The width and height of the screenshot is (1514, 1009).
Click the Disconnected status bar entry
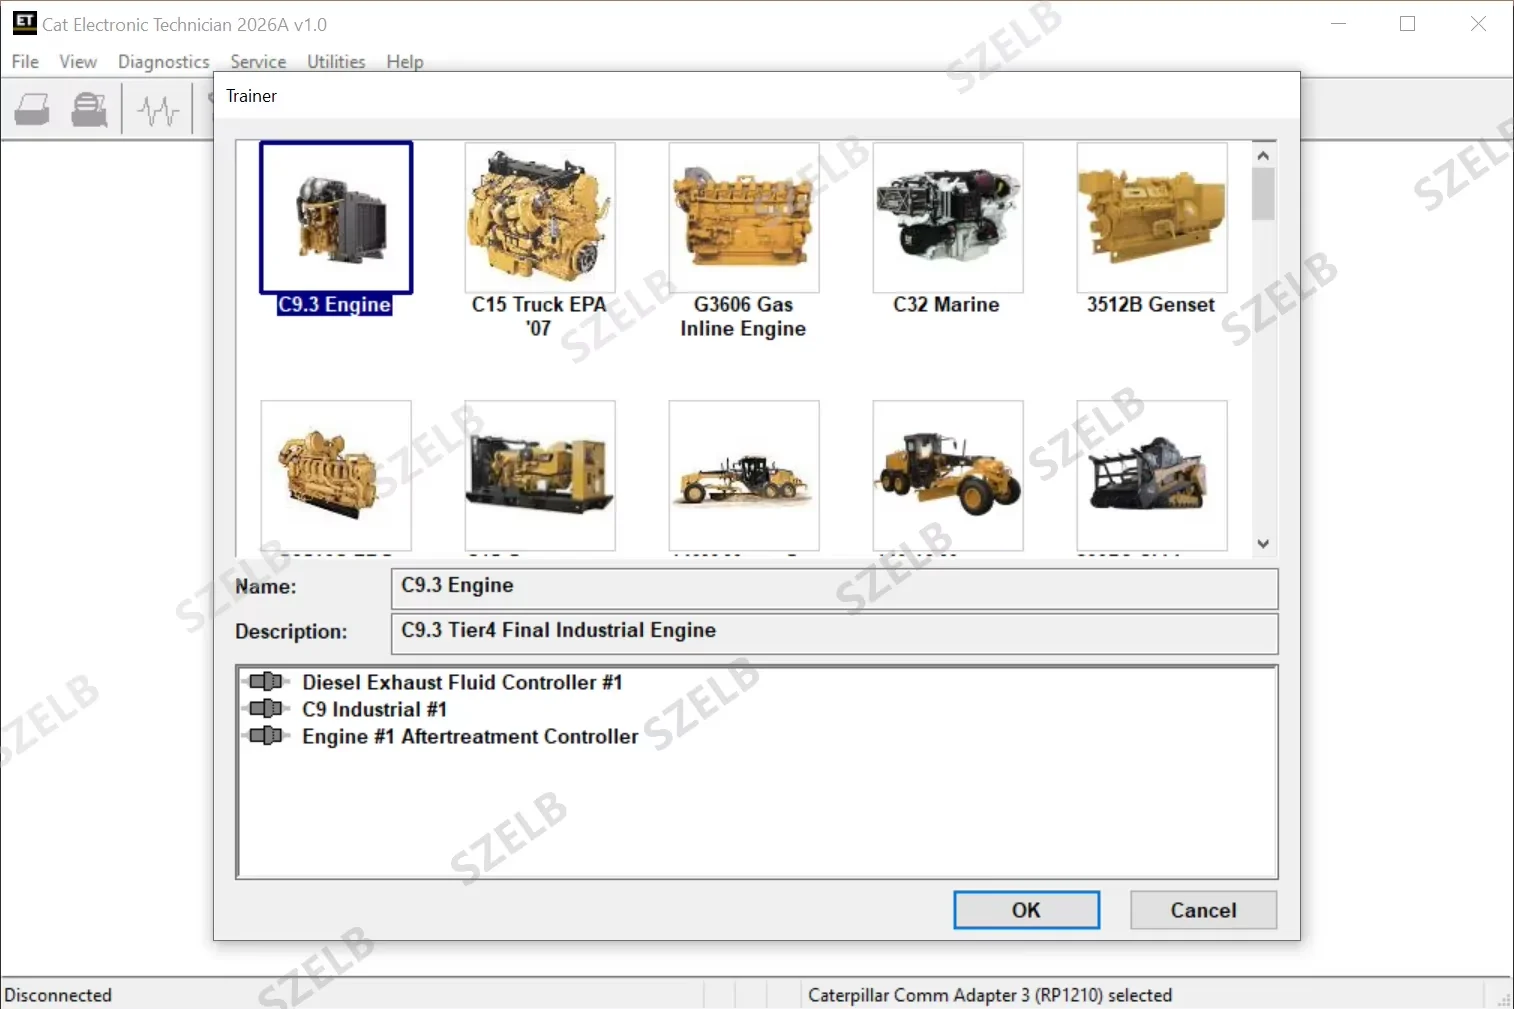coord(58,995)
